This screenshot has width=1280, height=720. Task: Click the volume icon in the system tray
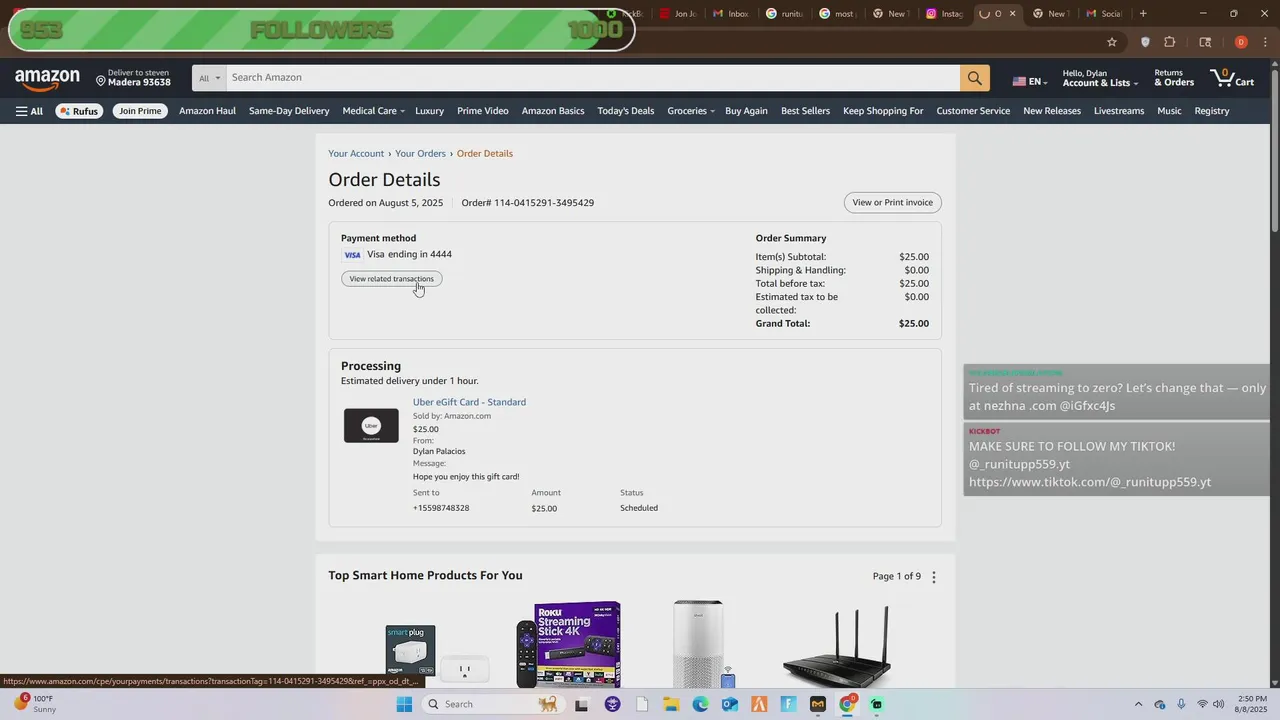[1219, 704]
